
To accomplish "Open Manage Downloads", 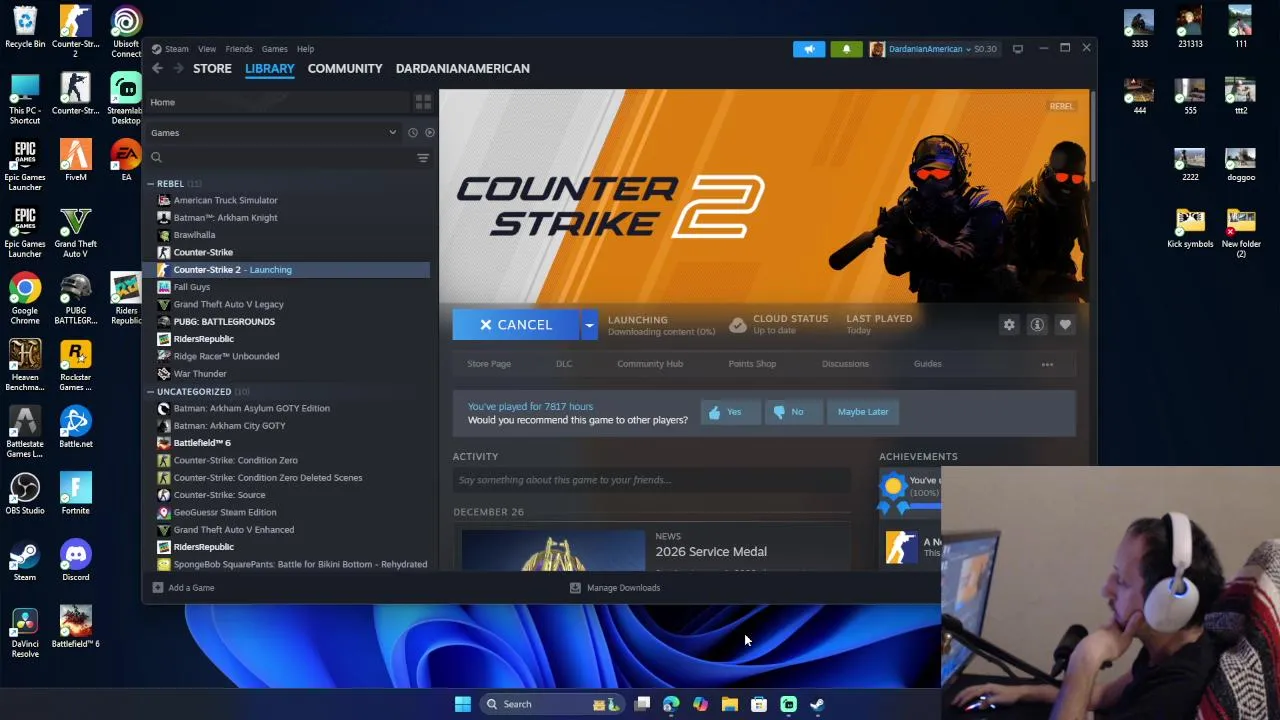I will point(615,588).
